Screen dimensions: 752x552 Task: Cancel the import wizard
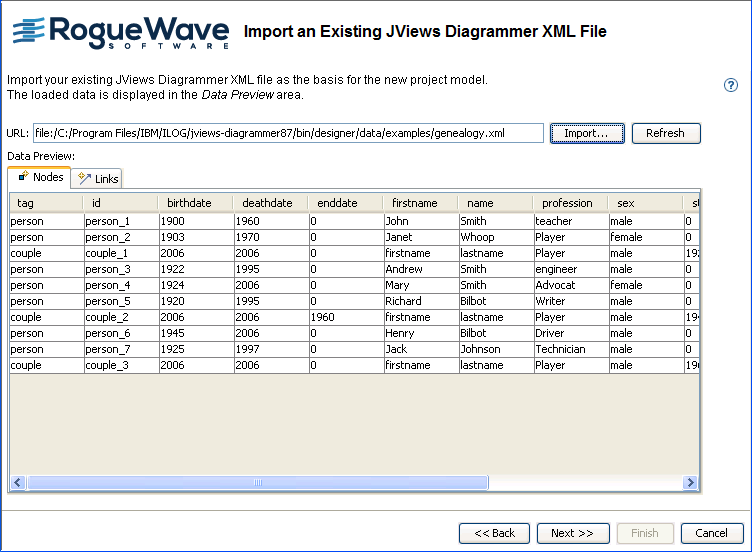point(711,533)
